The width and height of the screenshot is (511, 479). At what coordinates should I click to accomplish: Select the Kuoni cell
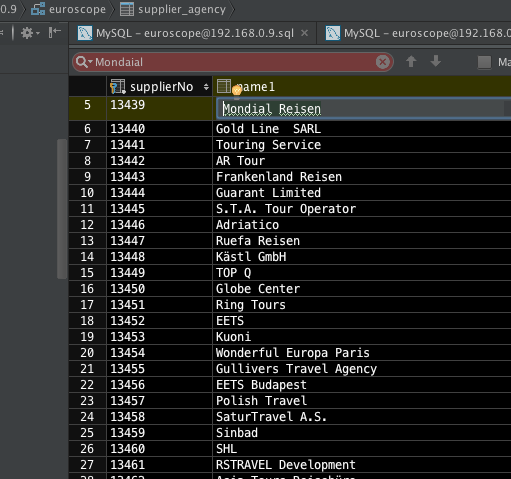coord(362,337)
